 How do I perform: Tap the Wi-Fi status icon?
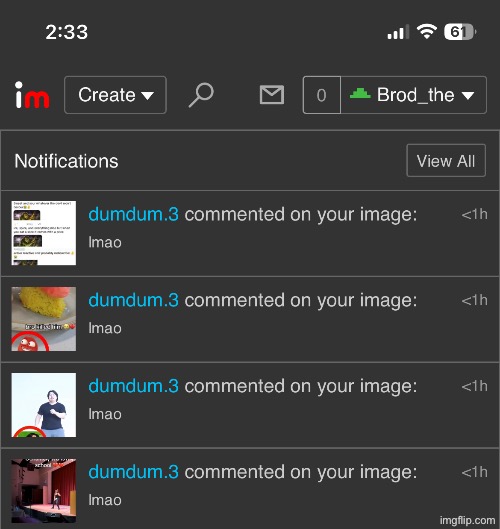tap(427, 32)
